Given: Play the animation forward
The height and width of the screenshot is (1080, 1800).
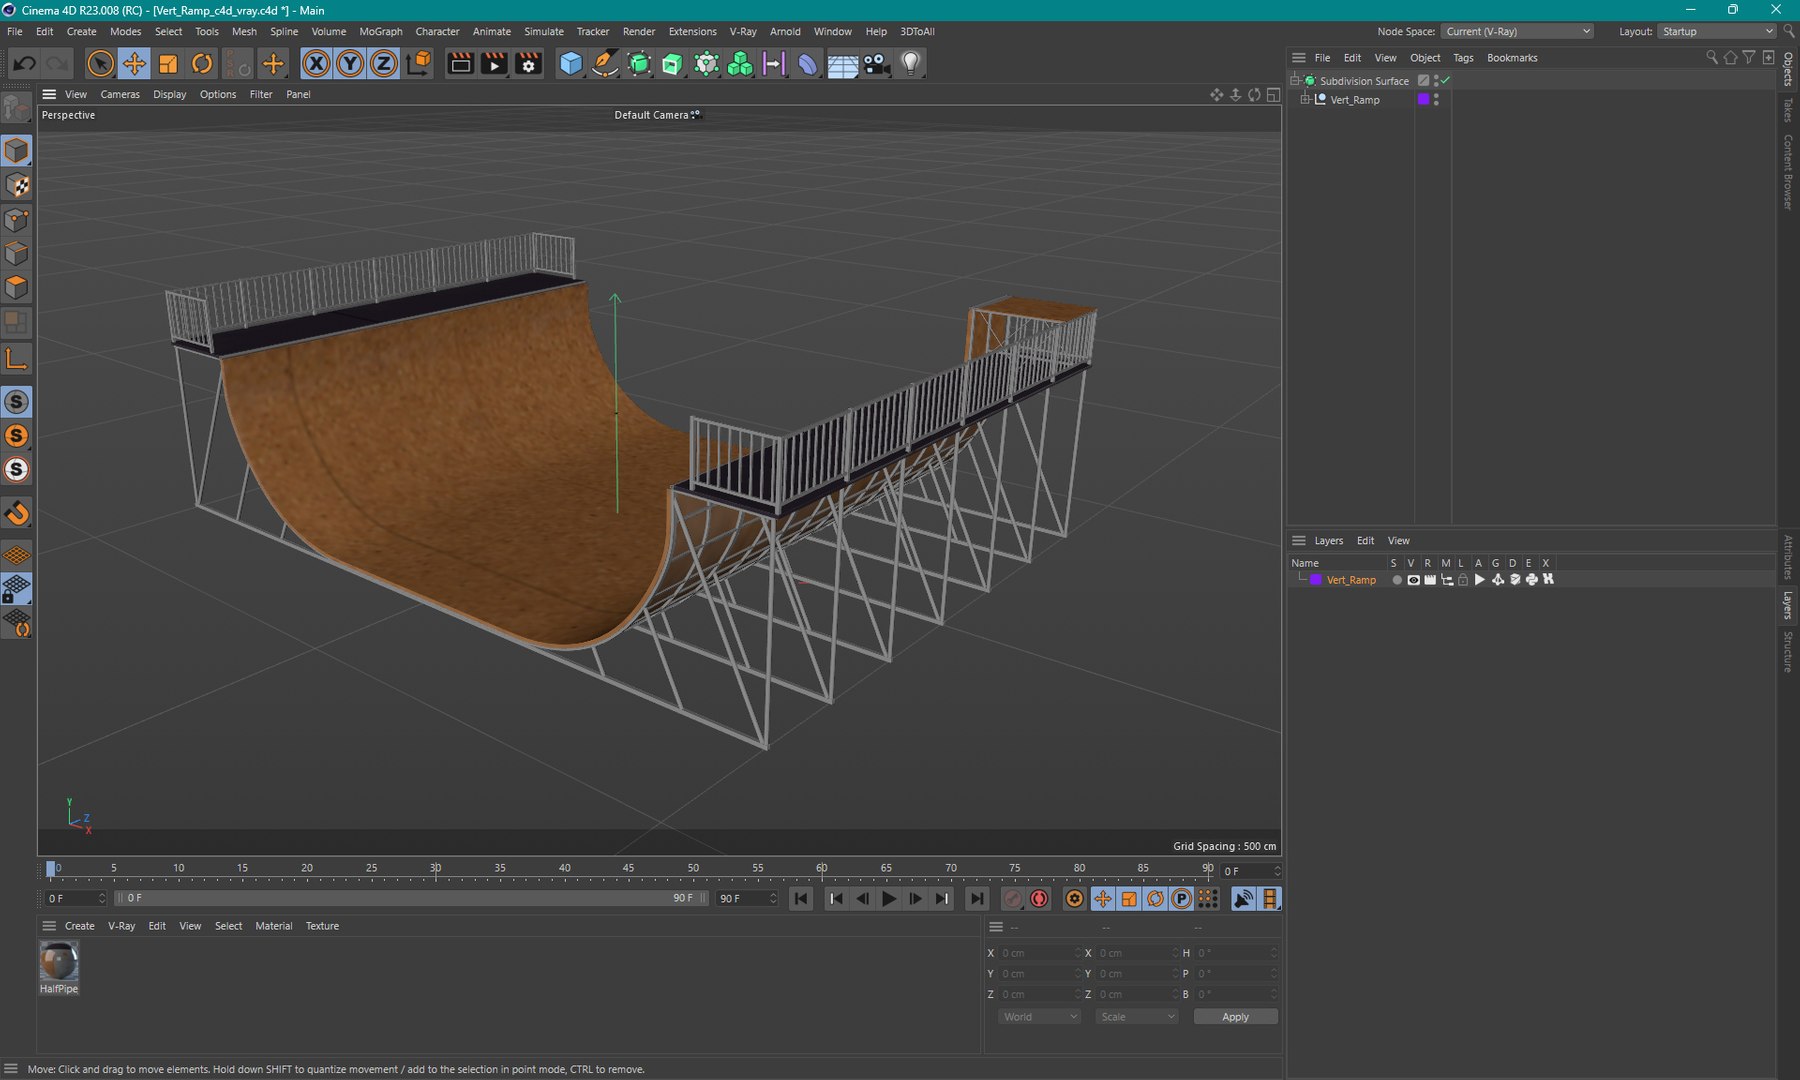Looking at the screenshot, I should (888, 899).
